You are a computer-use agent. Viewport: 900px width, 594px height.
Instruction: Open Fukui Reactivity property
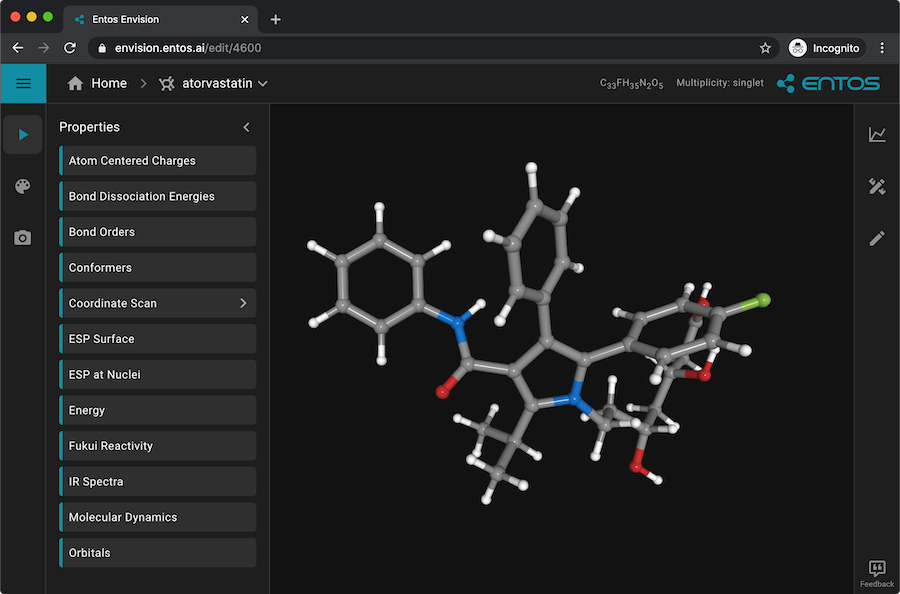(158, 446)
